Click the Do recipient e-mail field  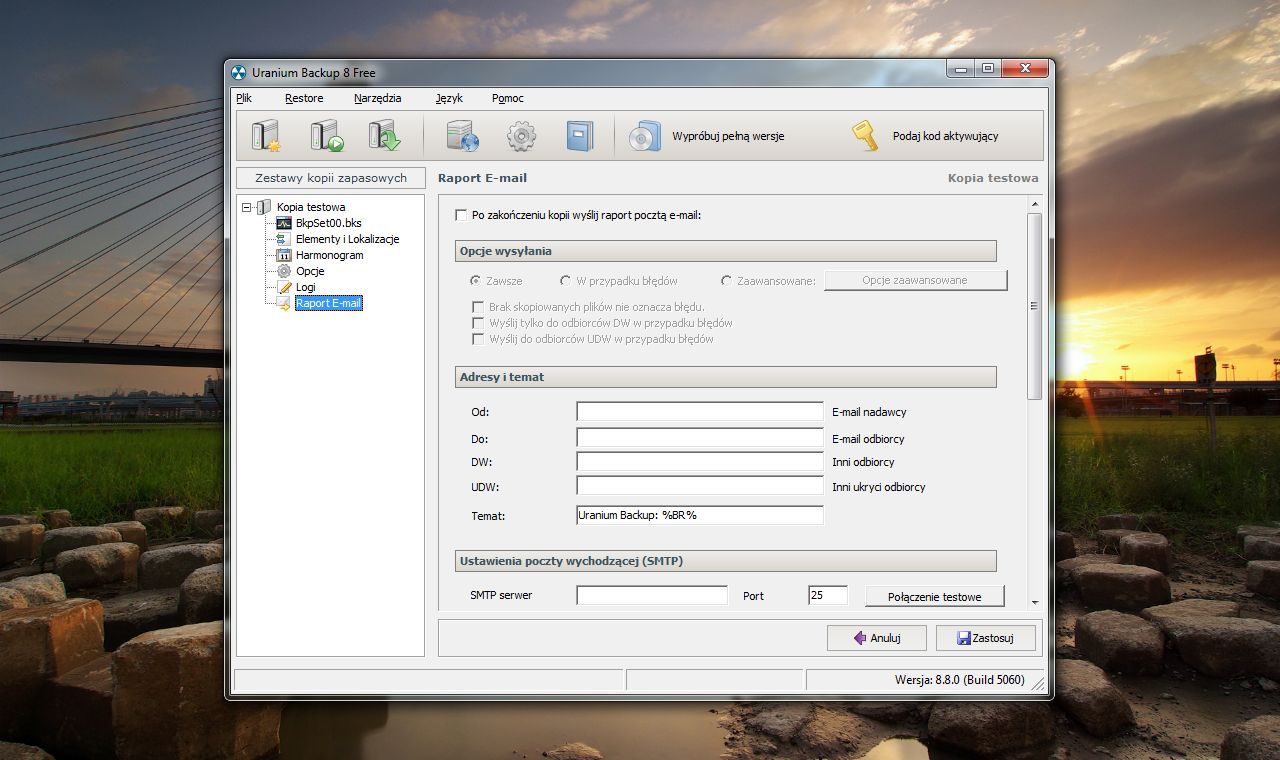pyautogui.click(x=700, y=438)
